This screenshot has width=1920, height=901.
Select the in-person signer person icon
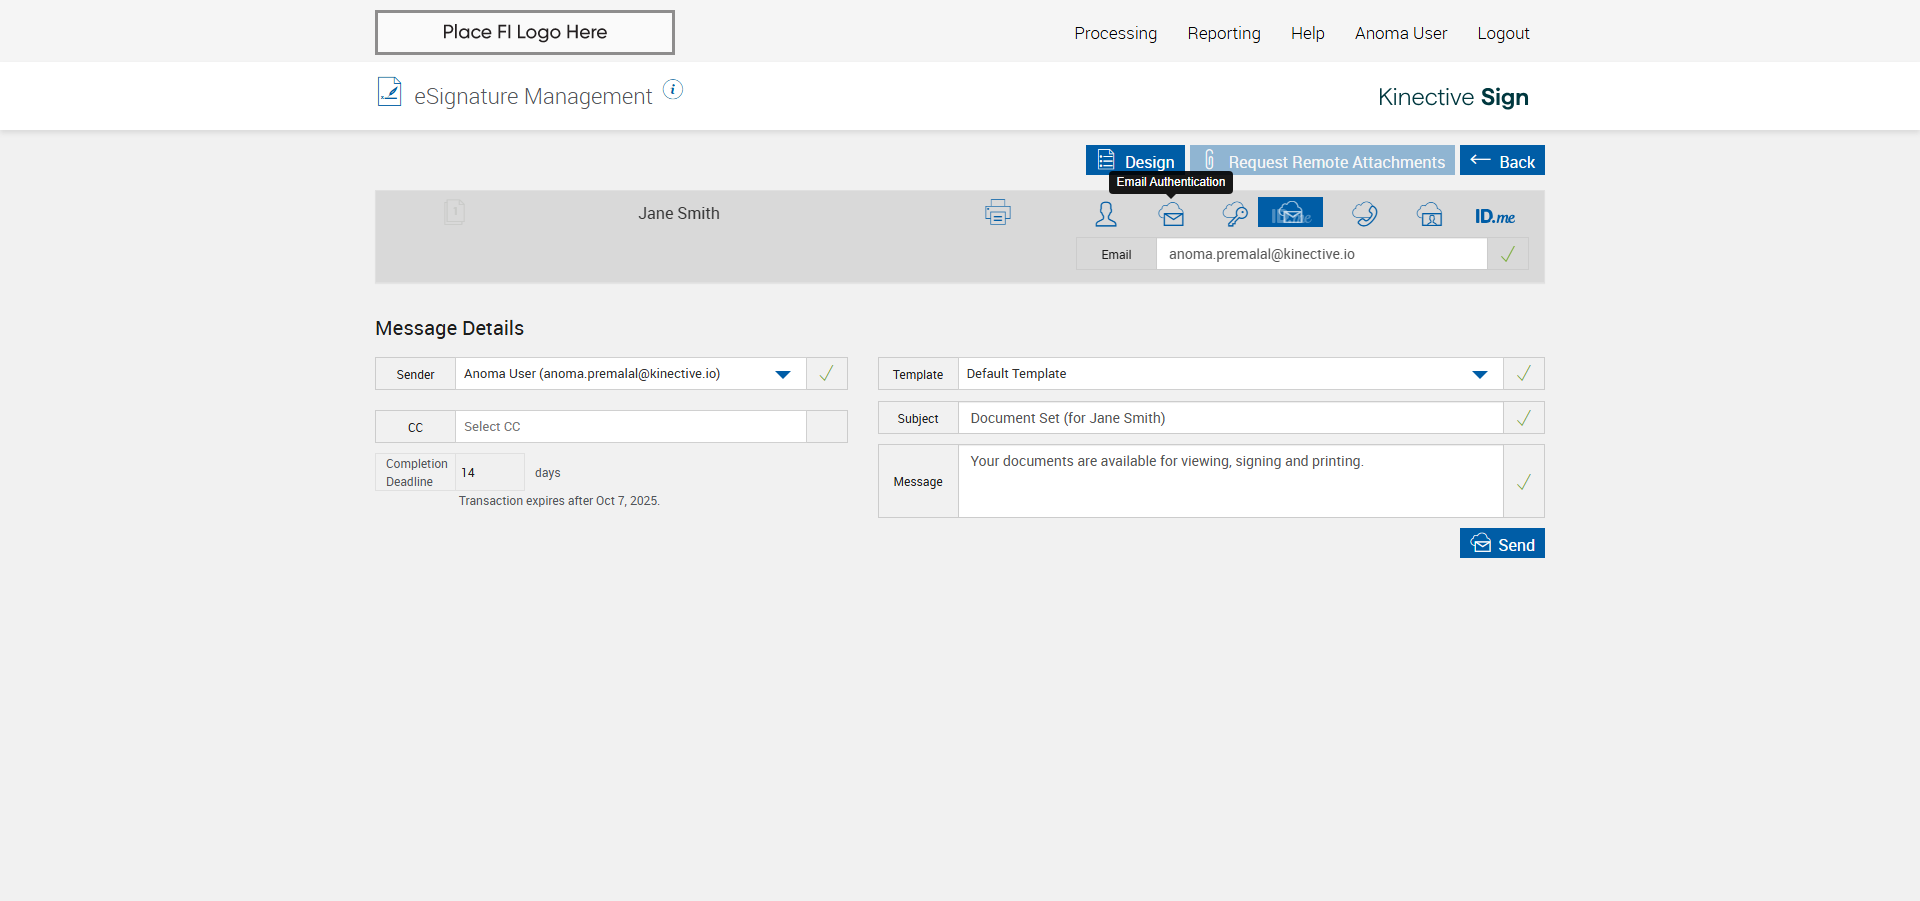1106,214
